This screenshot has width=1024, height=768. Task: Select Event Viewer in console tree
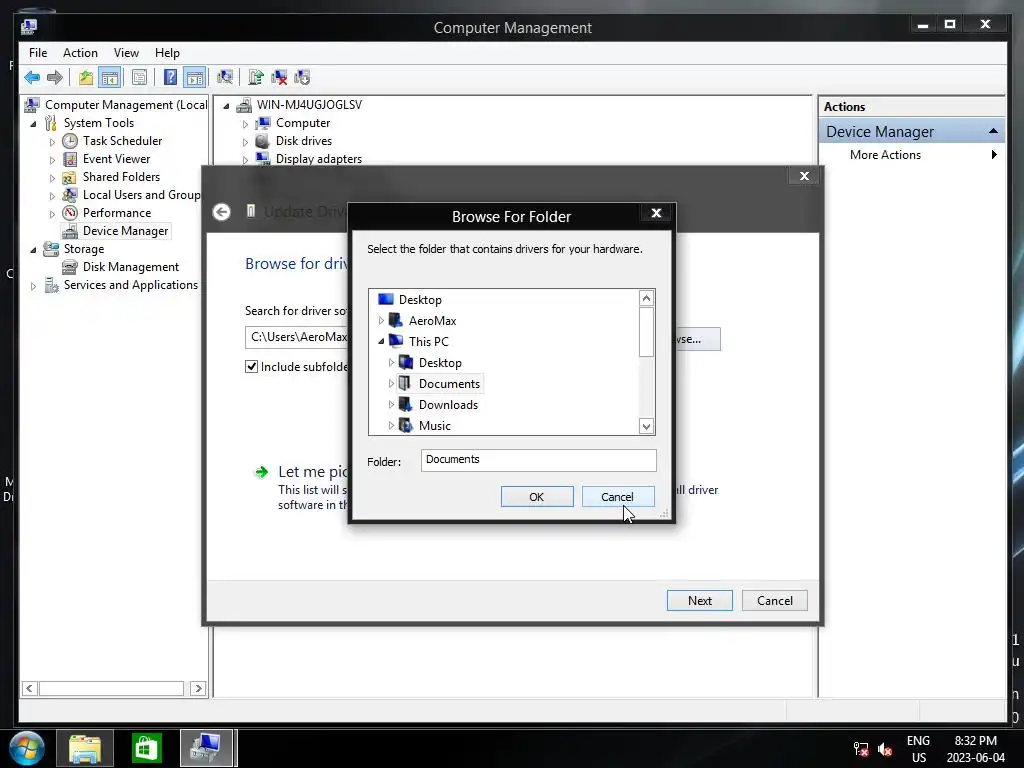116,159
